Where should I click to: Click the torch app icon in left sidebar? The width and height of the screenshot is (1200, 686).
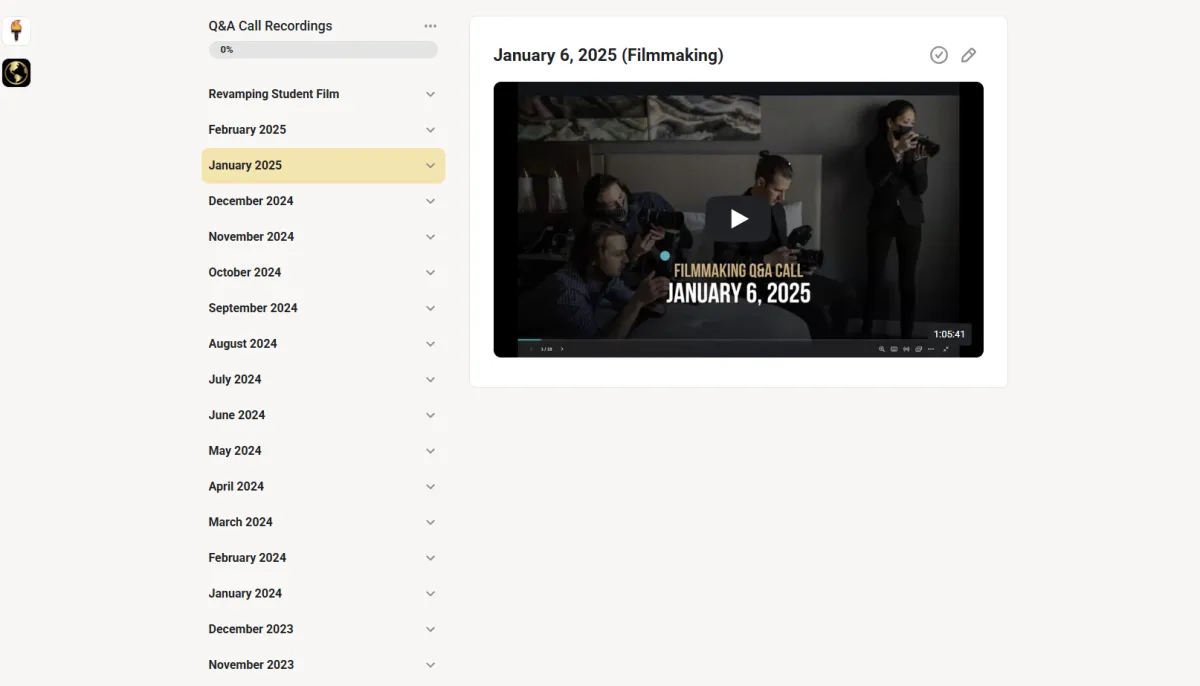click(x=16, y=30)
